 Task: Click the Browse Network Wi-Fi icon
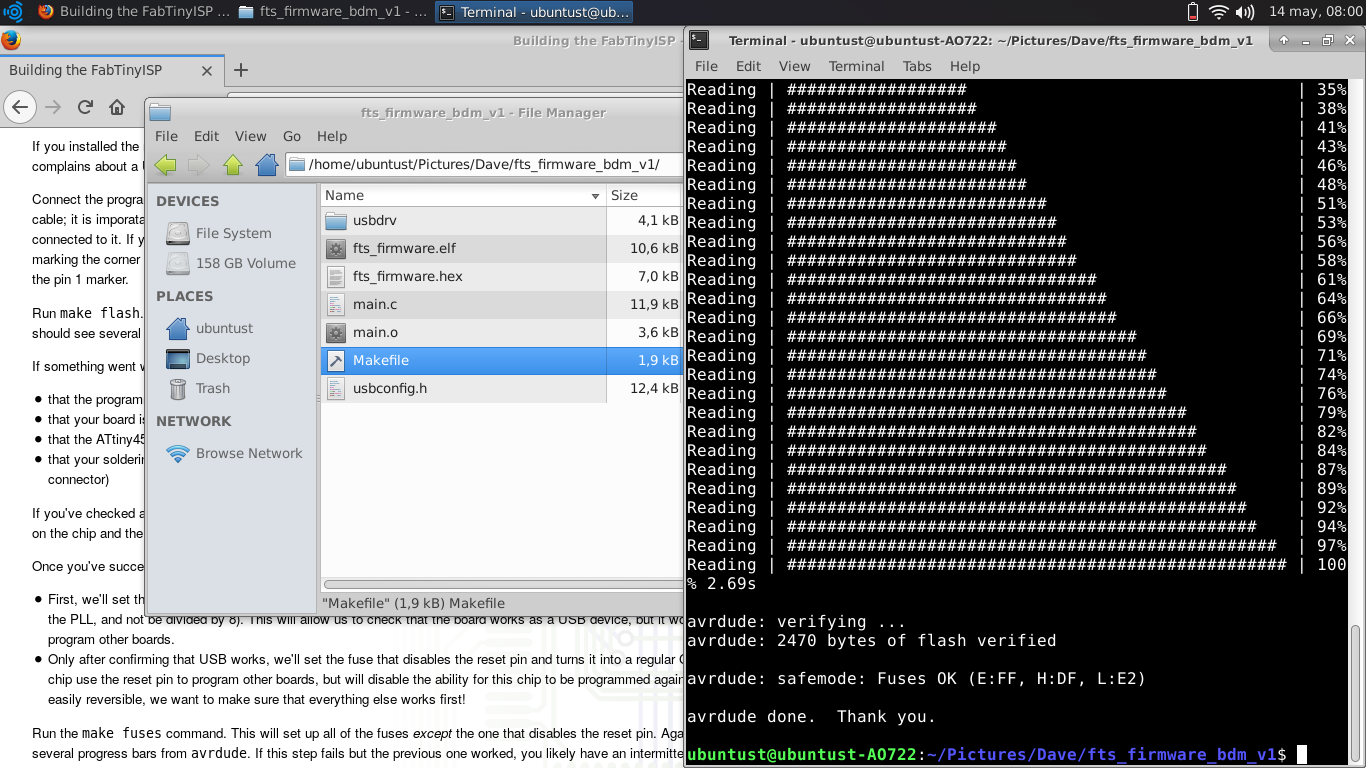(177, 453)
